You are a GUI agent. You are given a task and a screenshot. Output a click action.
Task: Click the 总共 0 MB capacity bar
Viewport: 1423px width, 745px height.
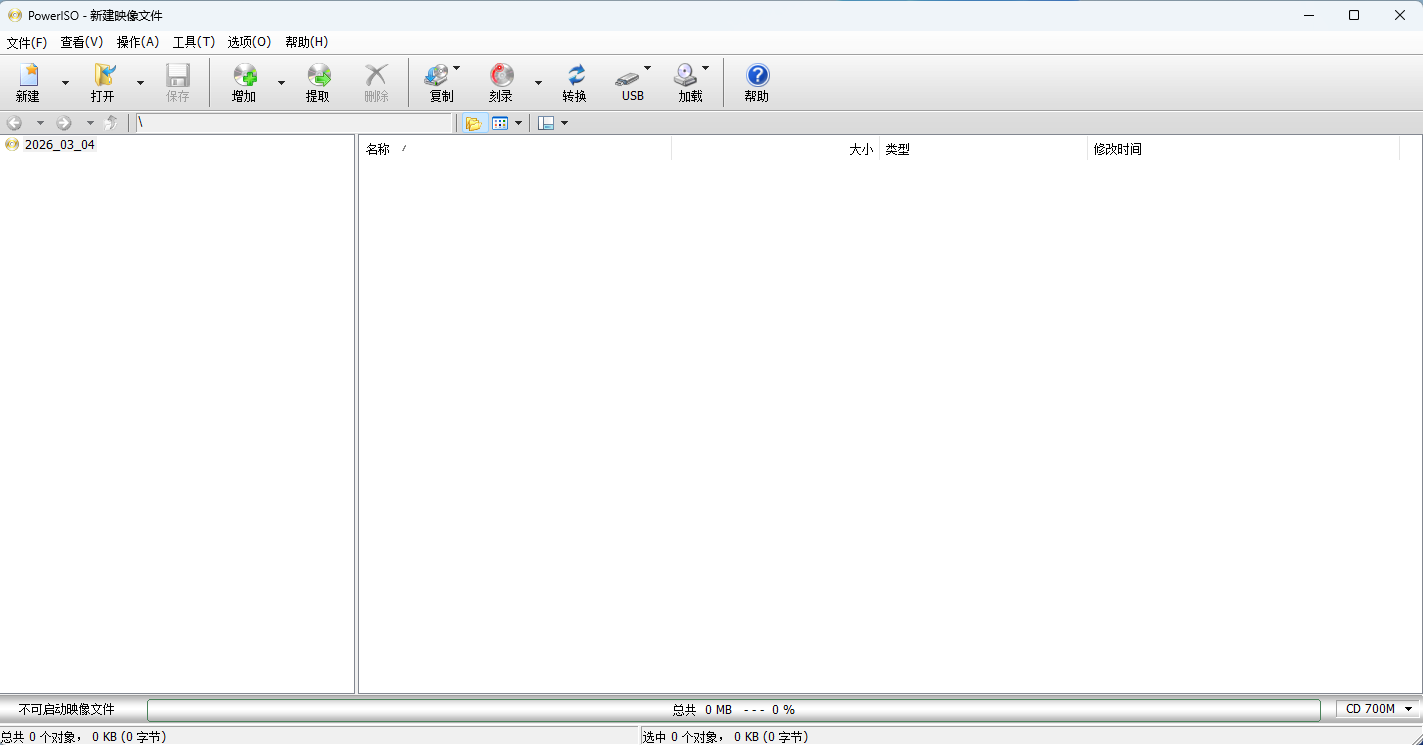(x=733, y=710)
